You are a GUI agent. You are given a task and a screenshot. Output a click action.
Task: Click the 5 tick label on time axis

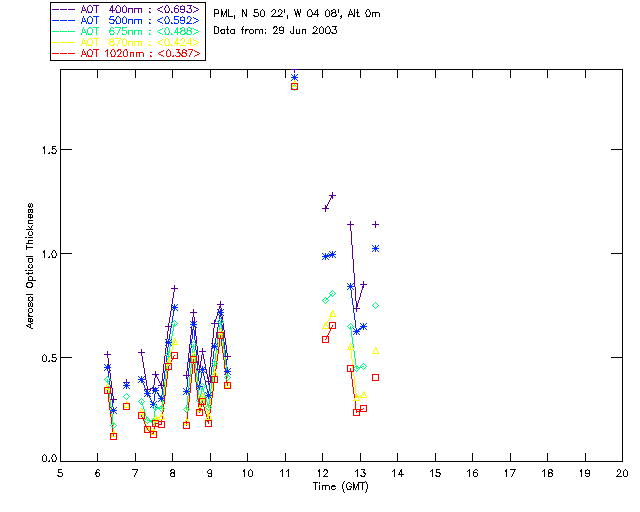pyautogui.click(x=61, y=474)
